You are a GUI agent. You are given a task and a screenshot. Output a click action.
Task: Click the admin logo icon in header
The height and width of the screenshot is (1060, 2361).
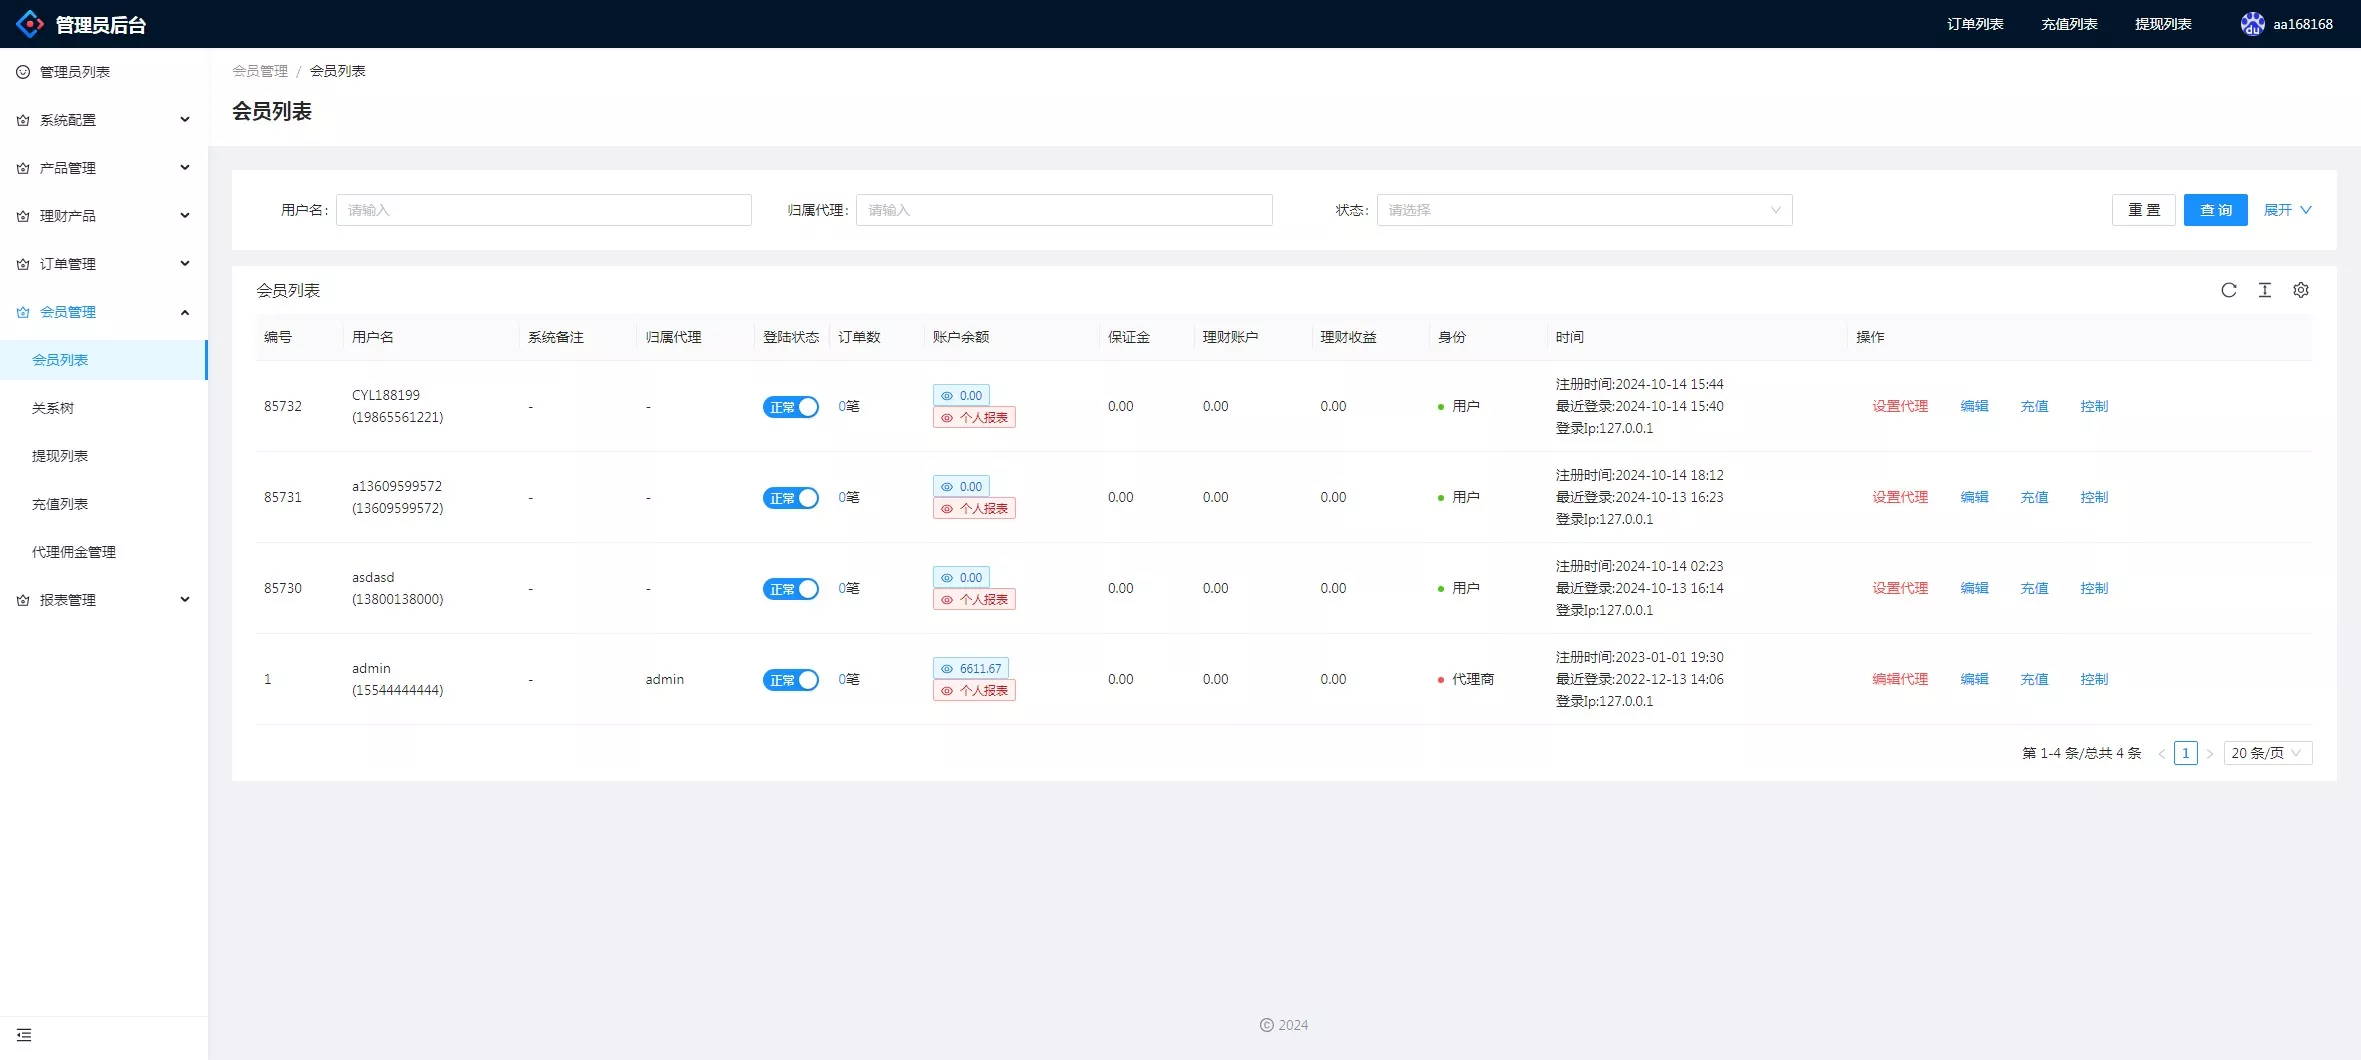click(30, 24)
